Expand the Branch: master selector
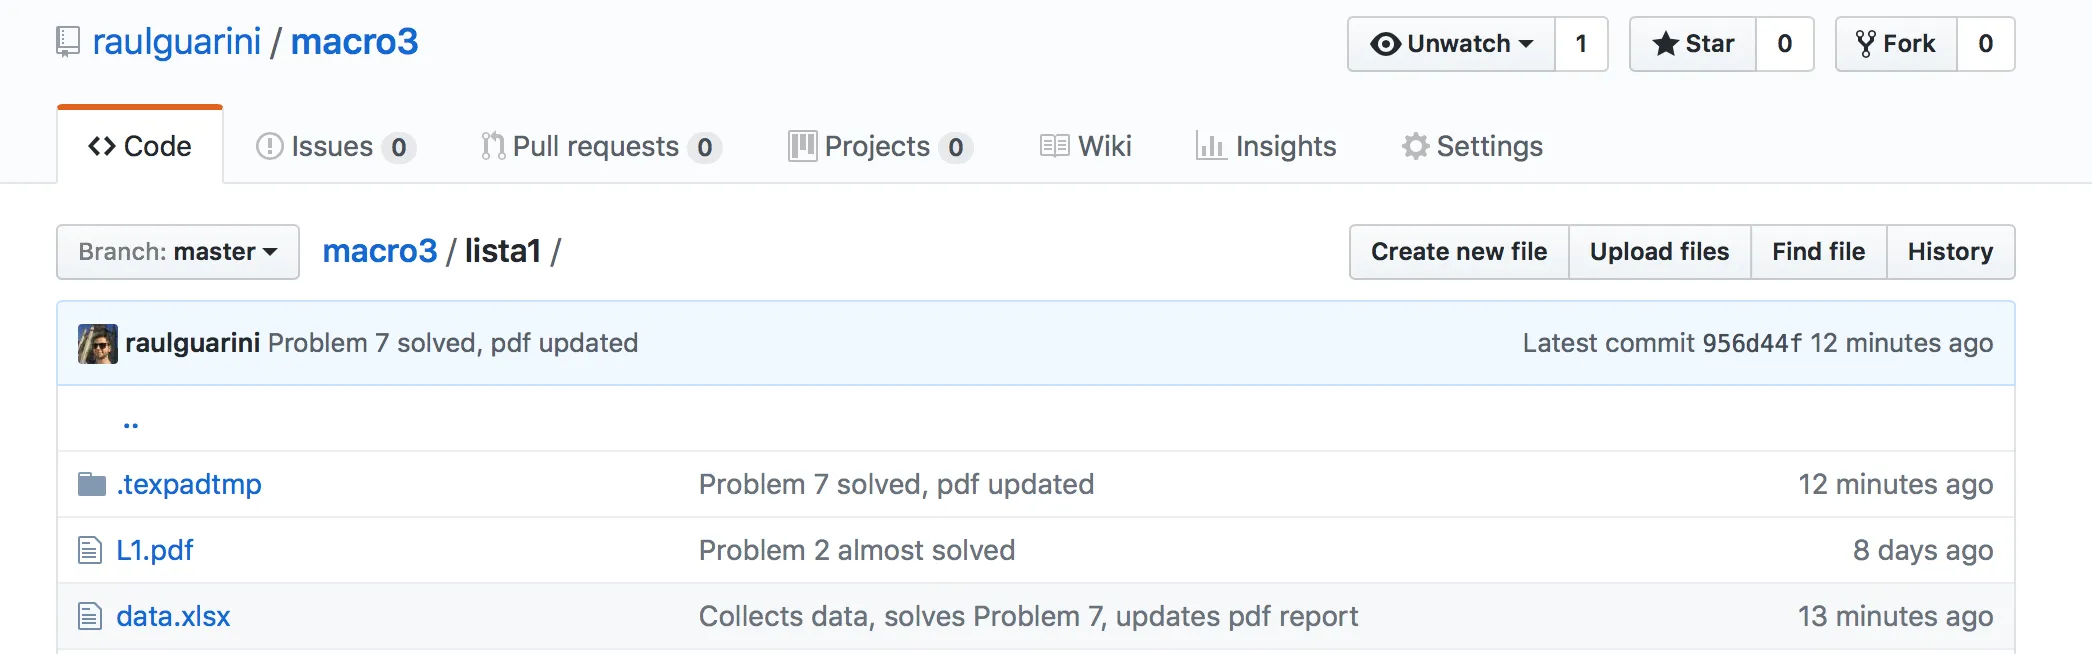Viewport: 2092px width, 654px height. (178, 252)
